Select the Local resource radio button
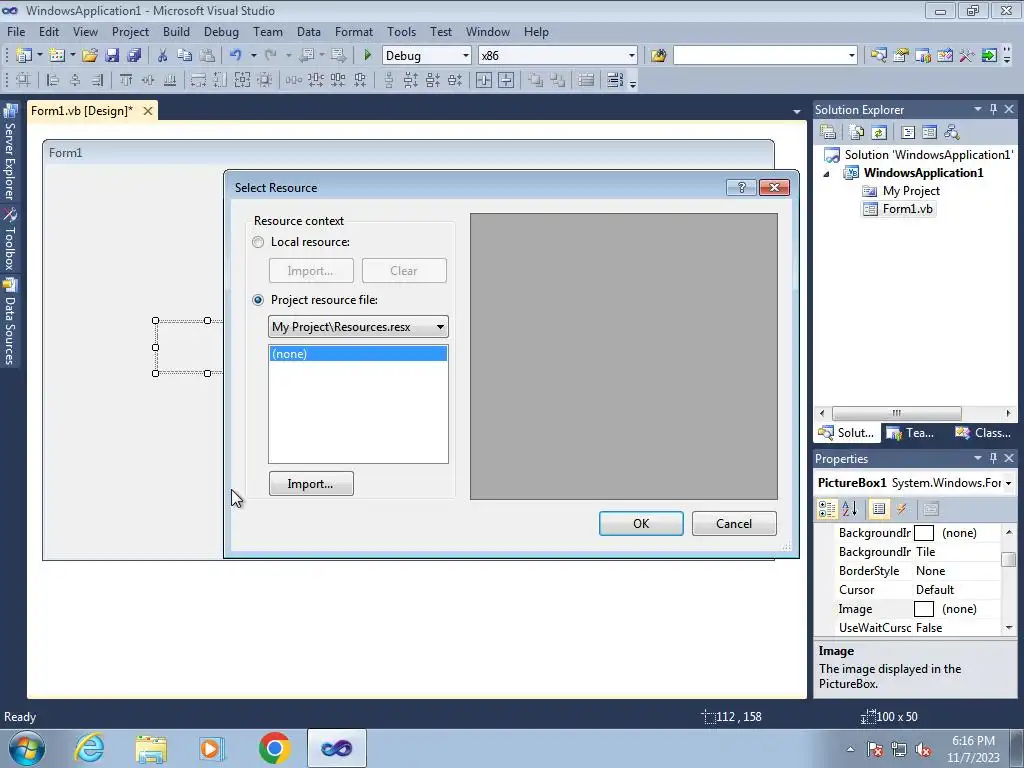The height and width of the screenshot is (768, 1024). (x=258, y=242)
